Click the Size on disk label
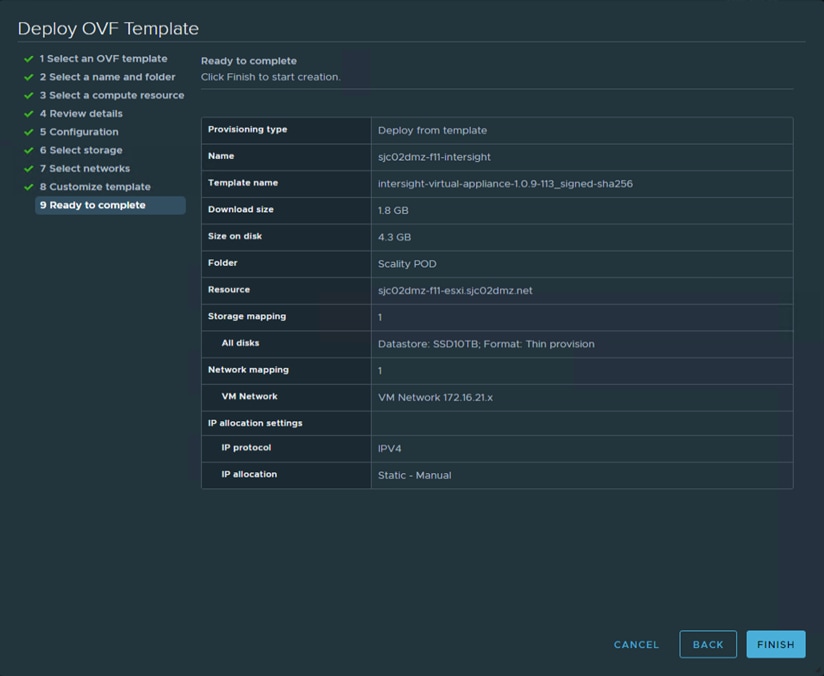This screenshot has height=676, width=824. (x=235, y=237)
